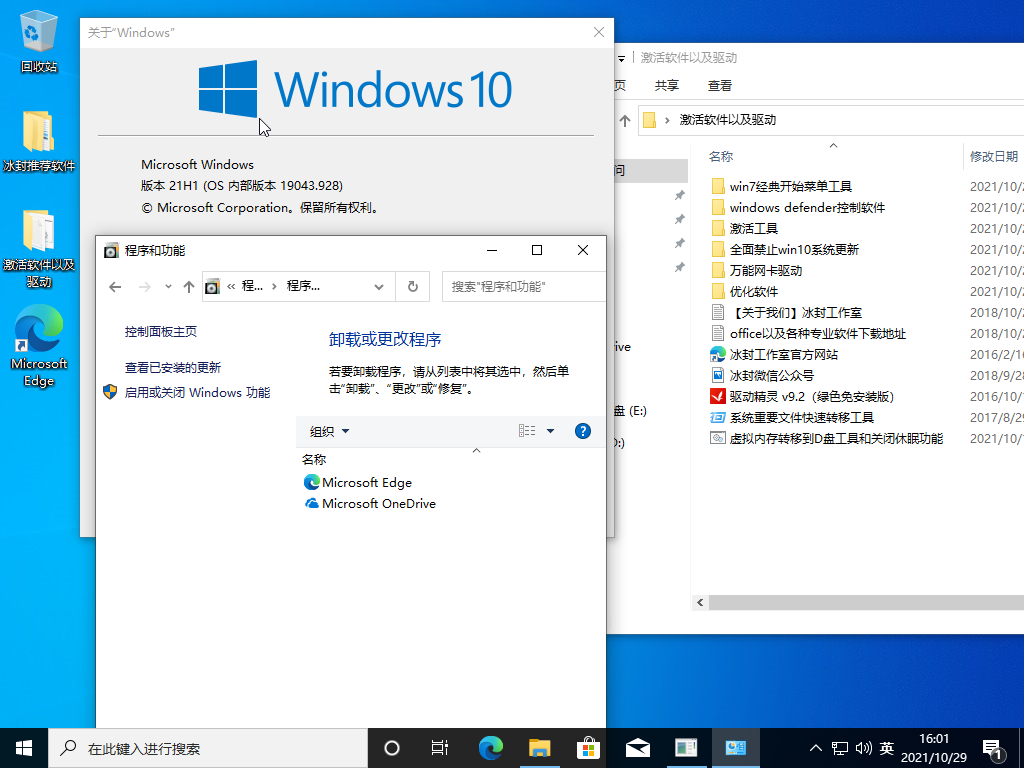Click 查看已安装的更新 link
The image size is (1024, 768).
(173, 368)
